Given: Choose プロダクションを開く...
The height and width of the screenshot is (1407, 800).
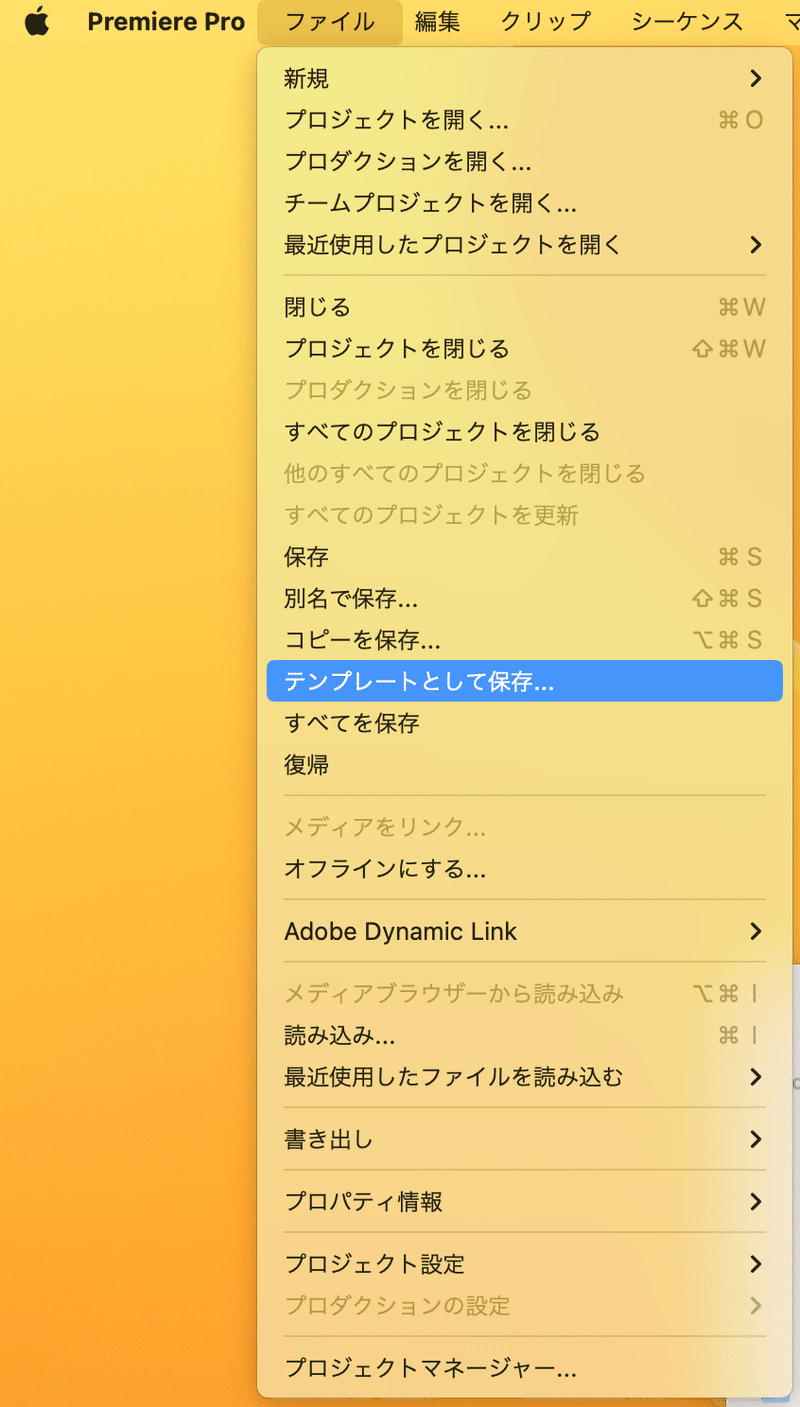Looking at the screenshot, I should pos(525,161).
